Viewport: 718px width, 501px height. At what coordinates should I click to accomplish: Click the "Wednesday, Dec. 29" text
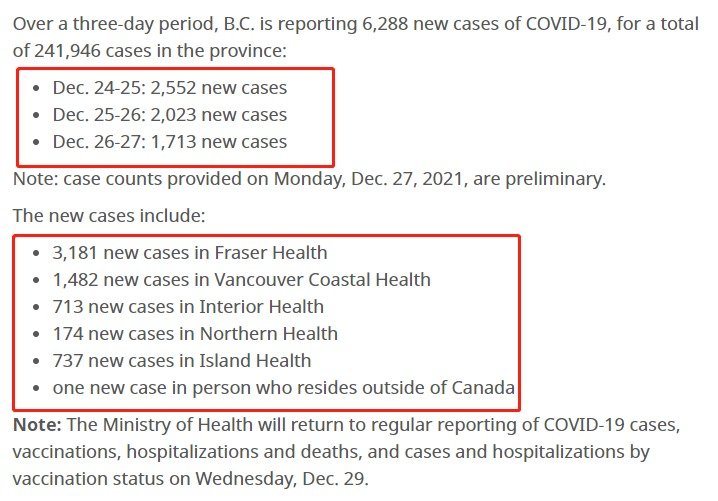(282, 479)
